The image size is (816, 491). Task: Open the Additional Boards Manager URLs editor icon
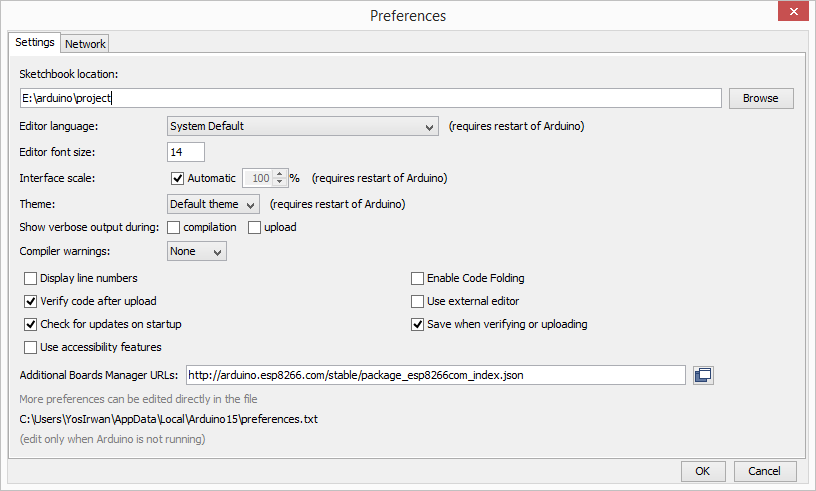click(703, 375)
